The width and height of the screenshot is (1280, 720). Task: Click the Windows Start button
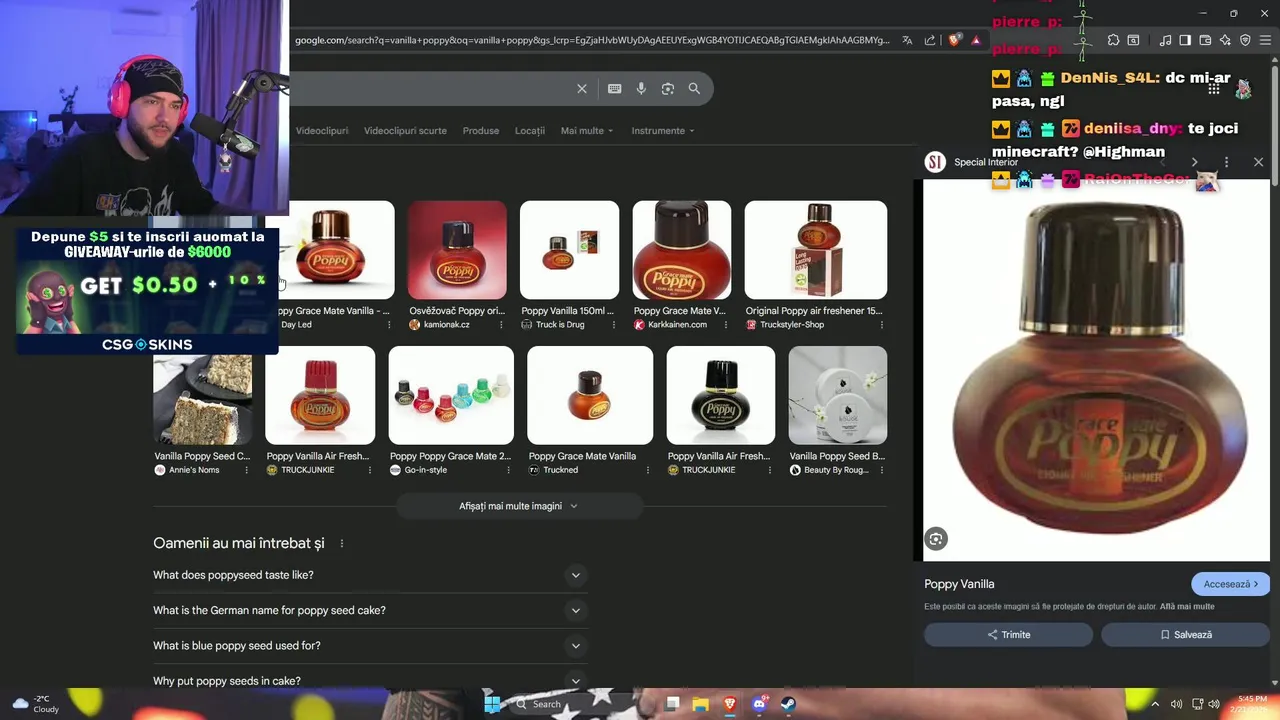pos(492,704)
